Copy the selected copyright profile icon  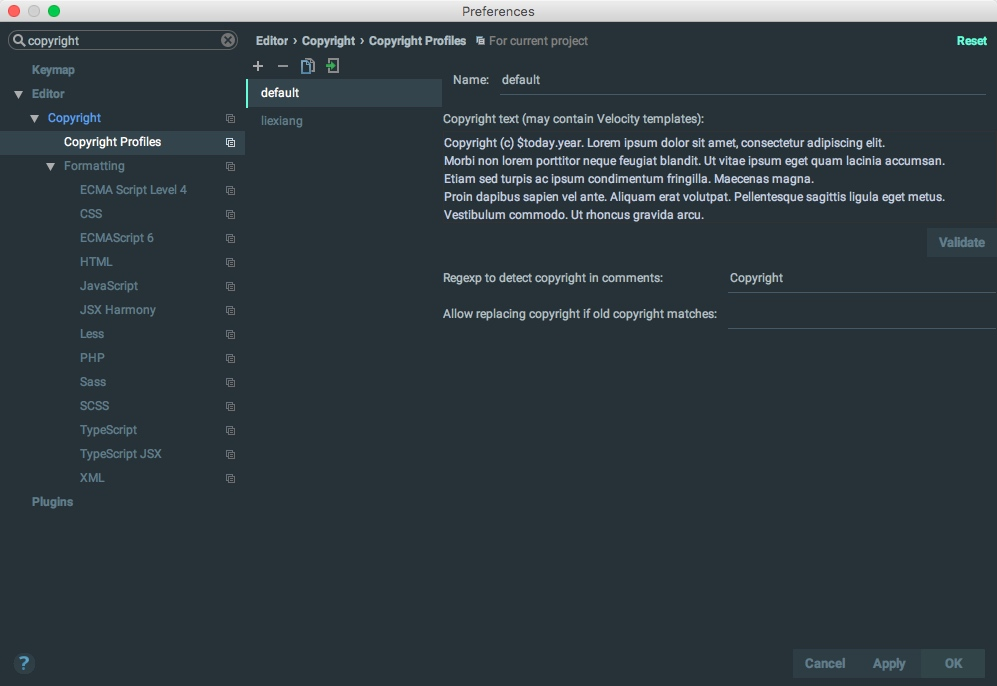tap(308, 66)
